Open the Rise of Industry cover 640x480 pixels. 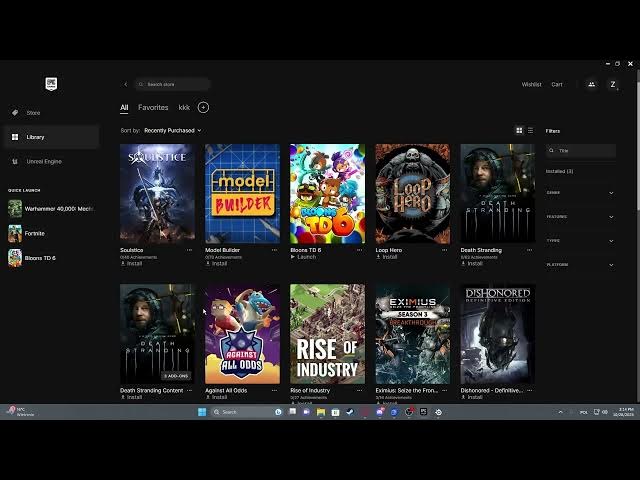(x=327, y=334)
